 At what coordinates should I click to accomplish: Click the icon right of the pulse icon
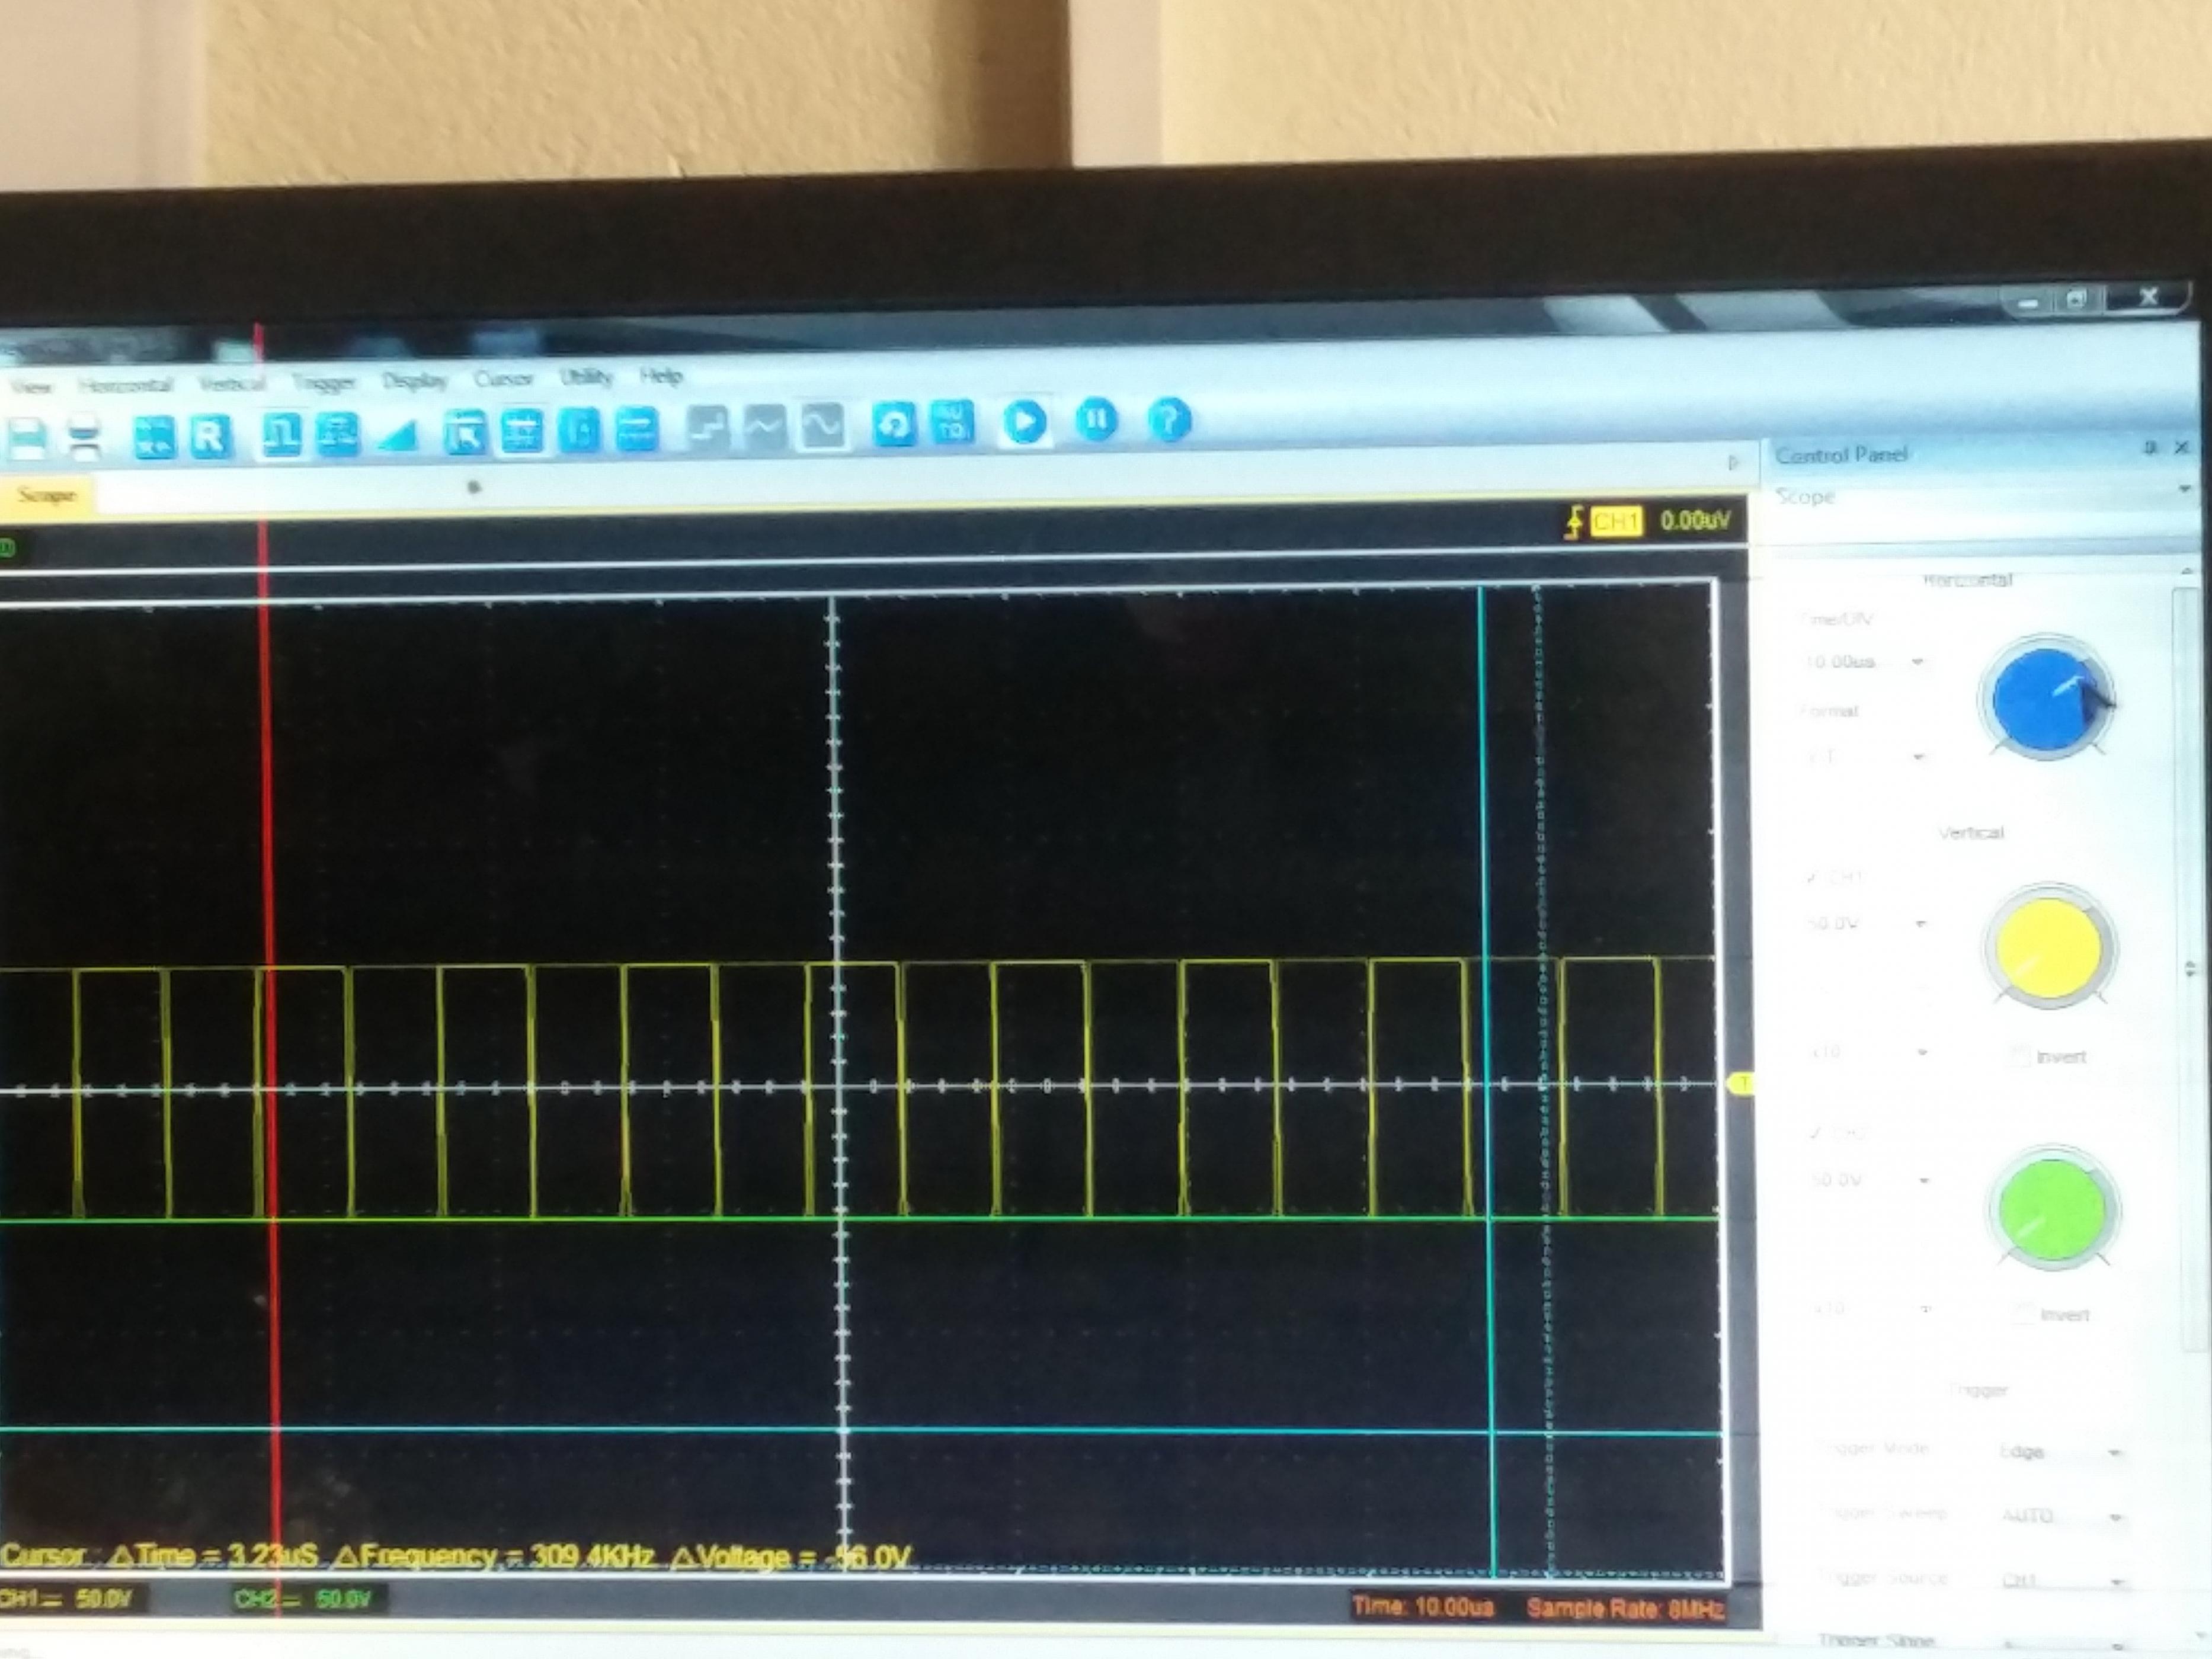click(x=338, y=434)
